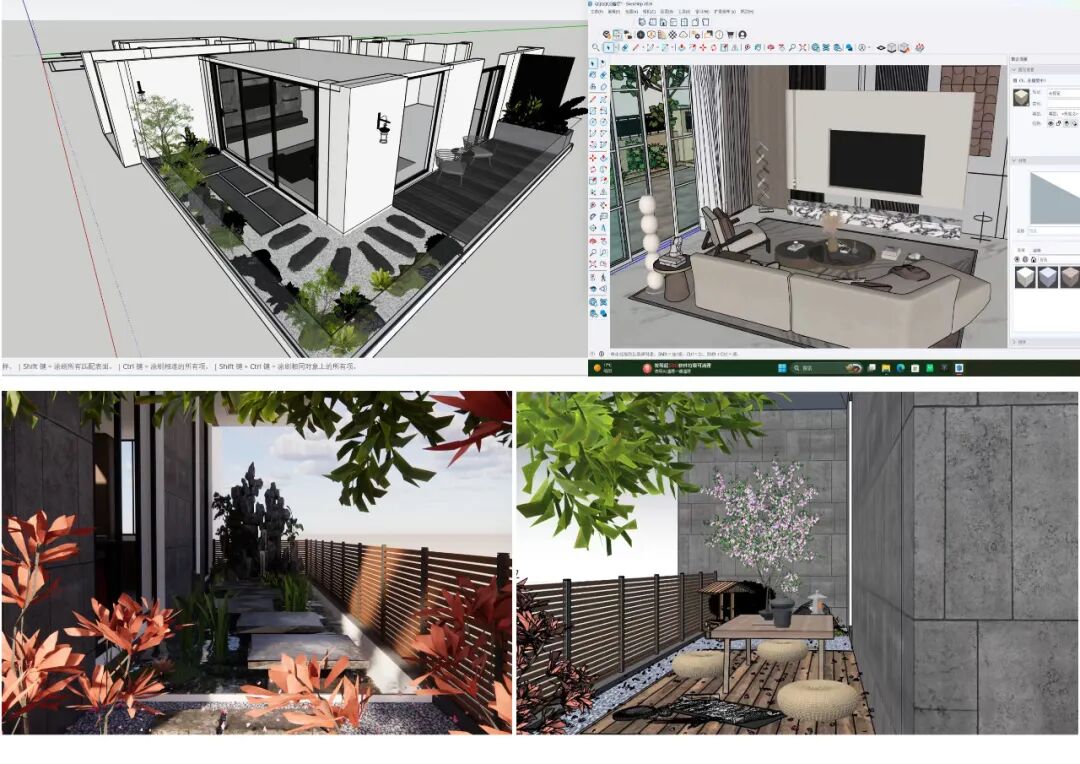Viewport: 1080px width, 764px height.
Task: Open the materials collection dropdown list
Action: click(x=1059, y=260)
